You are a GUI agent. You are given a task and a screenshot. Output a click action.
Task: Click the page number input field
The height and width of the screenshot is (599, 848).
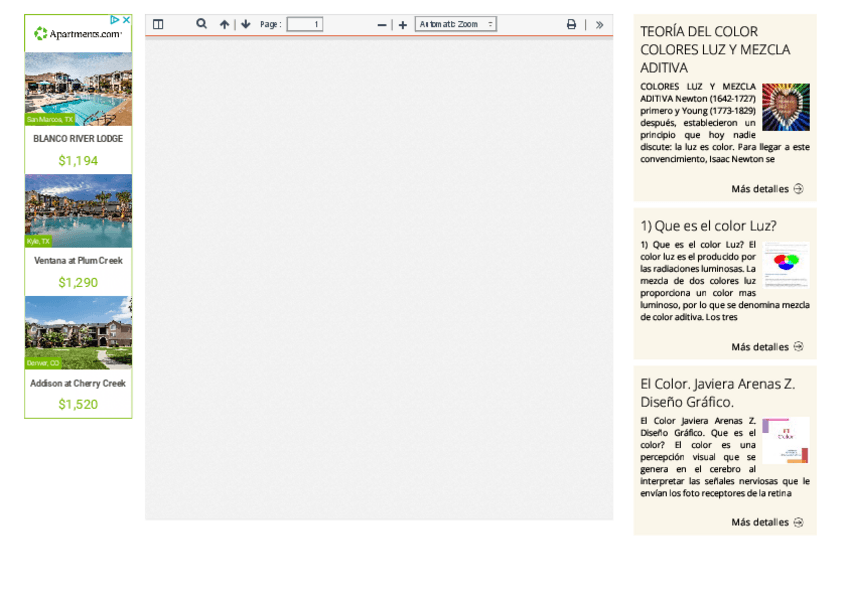(x=304, y=24)
